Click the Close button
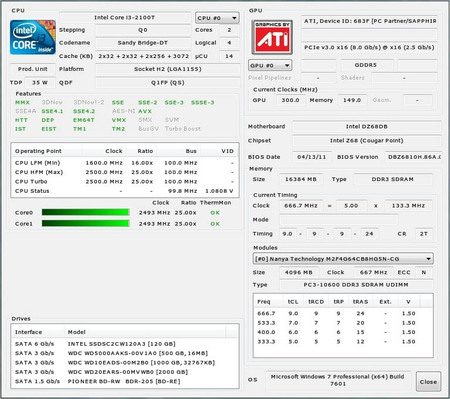 [x=428, y=382]
